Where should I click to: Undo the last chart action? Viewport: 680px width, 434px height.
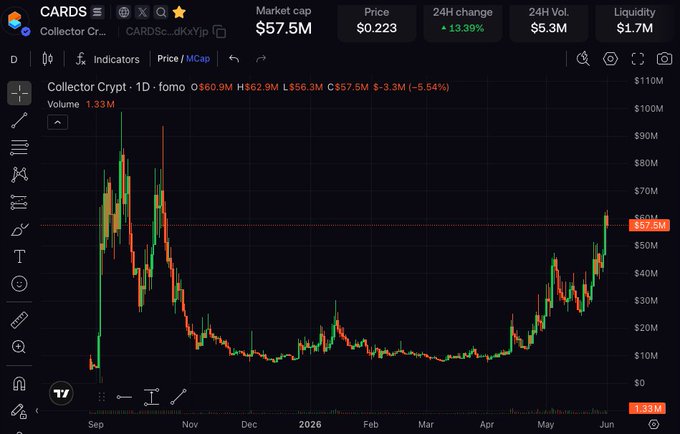pyautogui.click(x=234, y=59)
